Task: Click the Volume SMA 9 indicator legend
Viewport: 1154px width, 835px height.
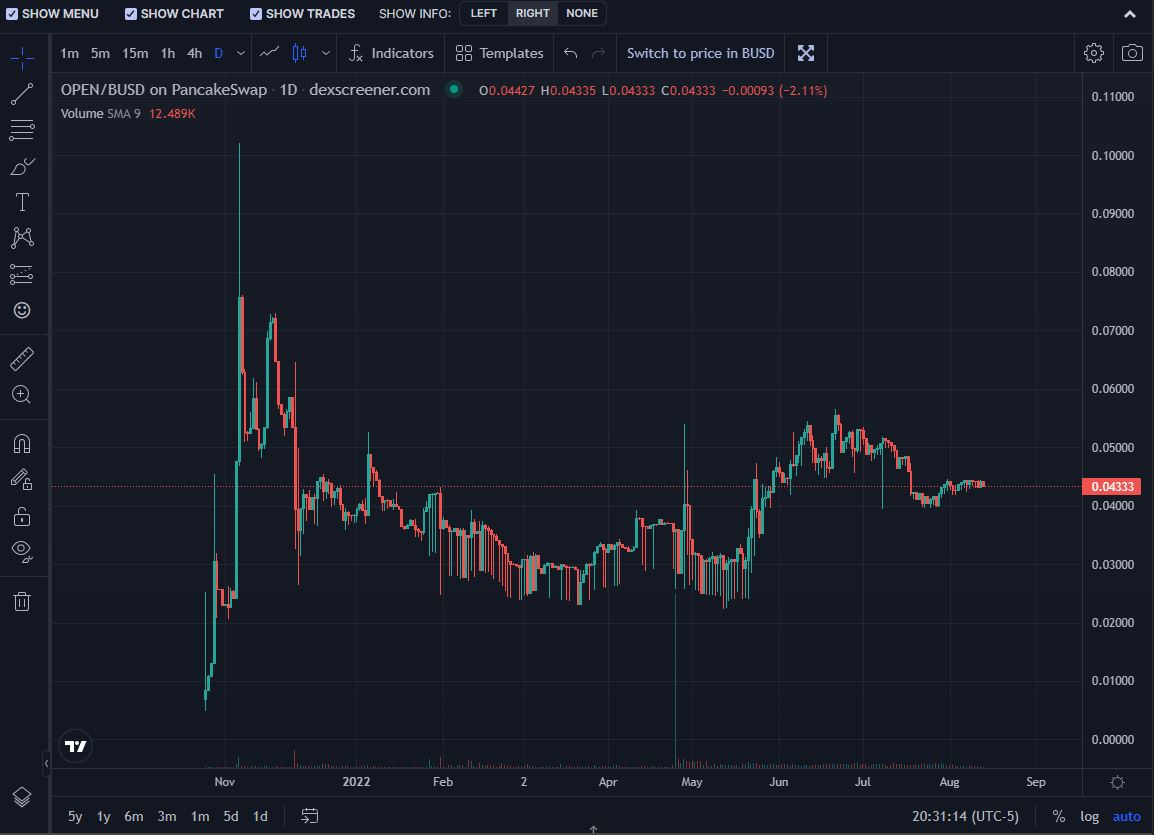Action: tap(100, 113)
